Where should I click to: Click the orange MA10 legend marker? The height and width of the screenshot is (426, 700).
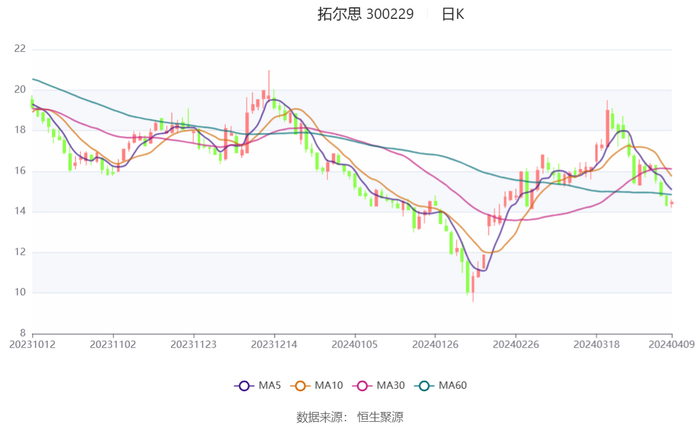point(300,385)
